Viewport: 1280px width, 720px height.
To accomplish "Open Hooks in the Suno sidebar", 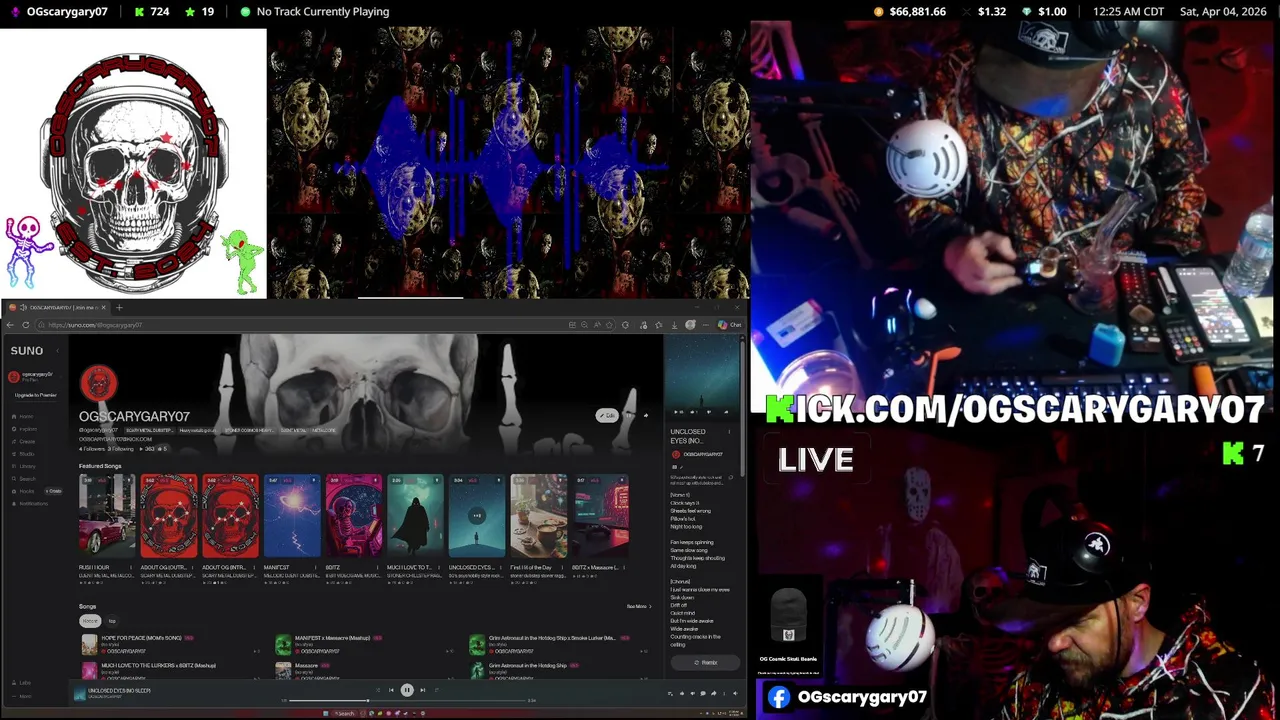I will (24, 491).
